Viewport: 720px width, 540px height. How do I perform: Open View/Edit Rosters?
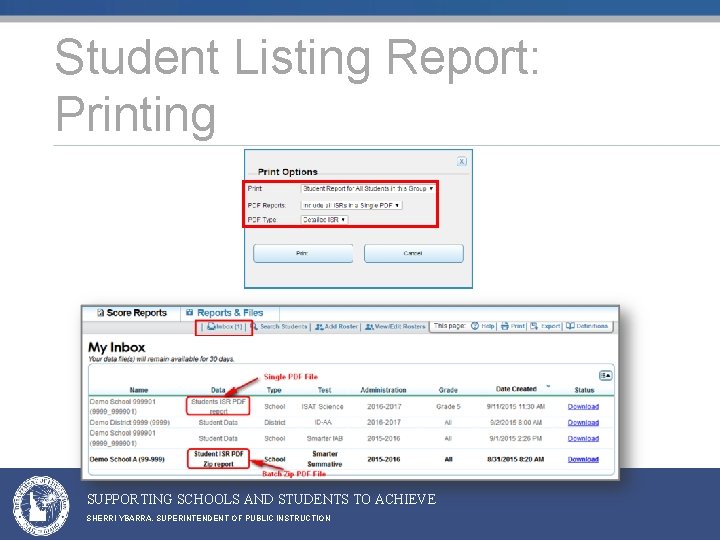tap(395, 326)
